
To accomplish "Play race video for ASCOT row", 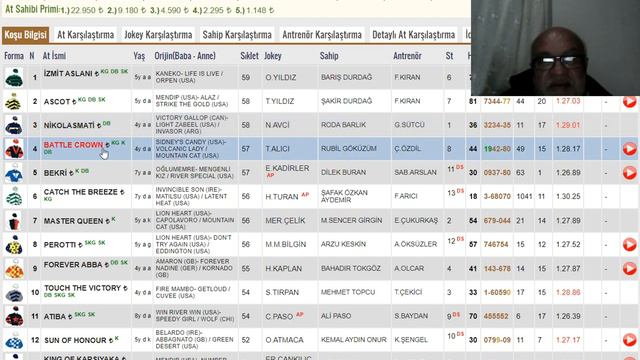I will [629, 101].
